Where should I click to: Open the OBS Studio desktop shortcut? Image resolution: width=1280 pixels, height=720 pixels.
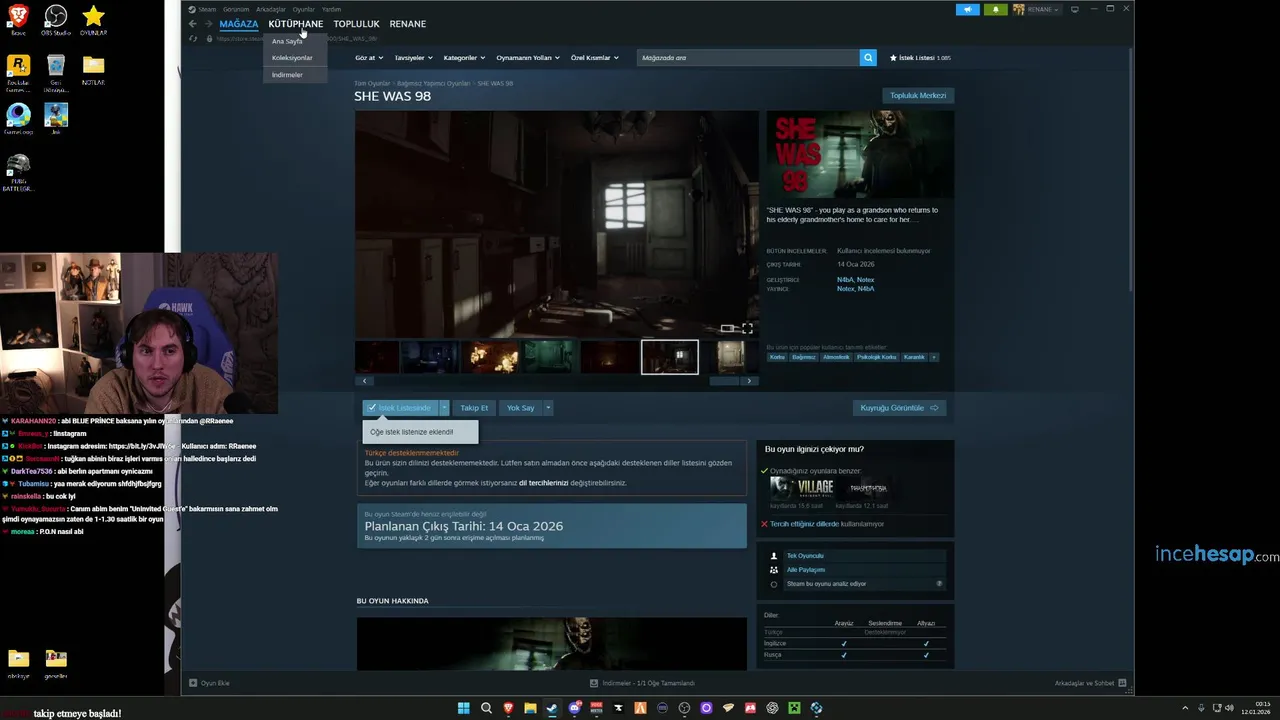point(56,20)
